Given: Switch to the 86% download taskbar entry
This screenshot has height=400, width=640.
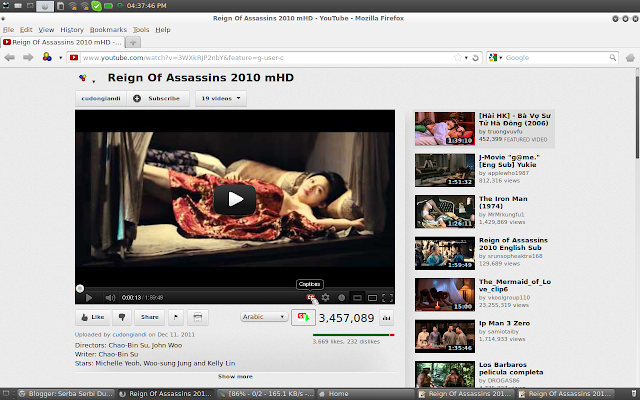Looking at the screenshot, I should 266,394.
